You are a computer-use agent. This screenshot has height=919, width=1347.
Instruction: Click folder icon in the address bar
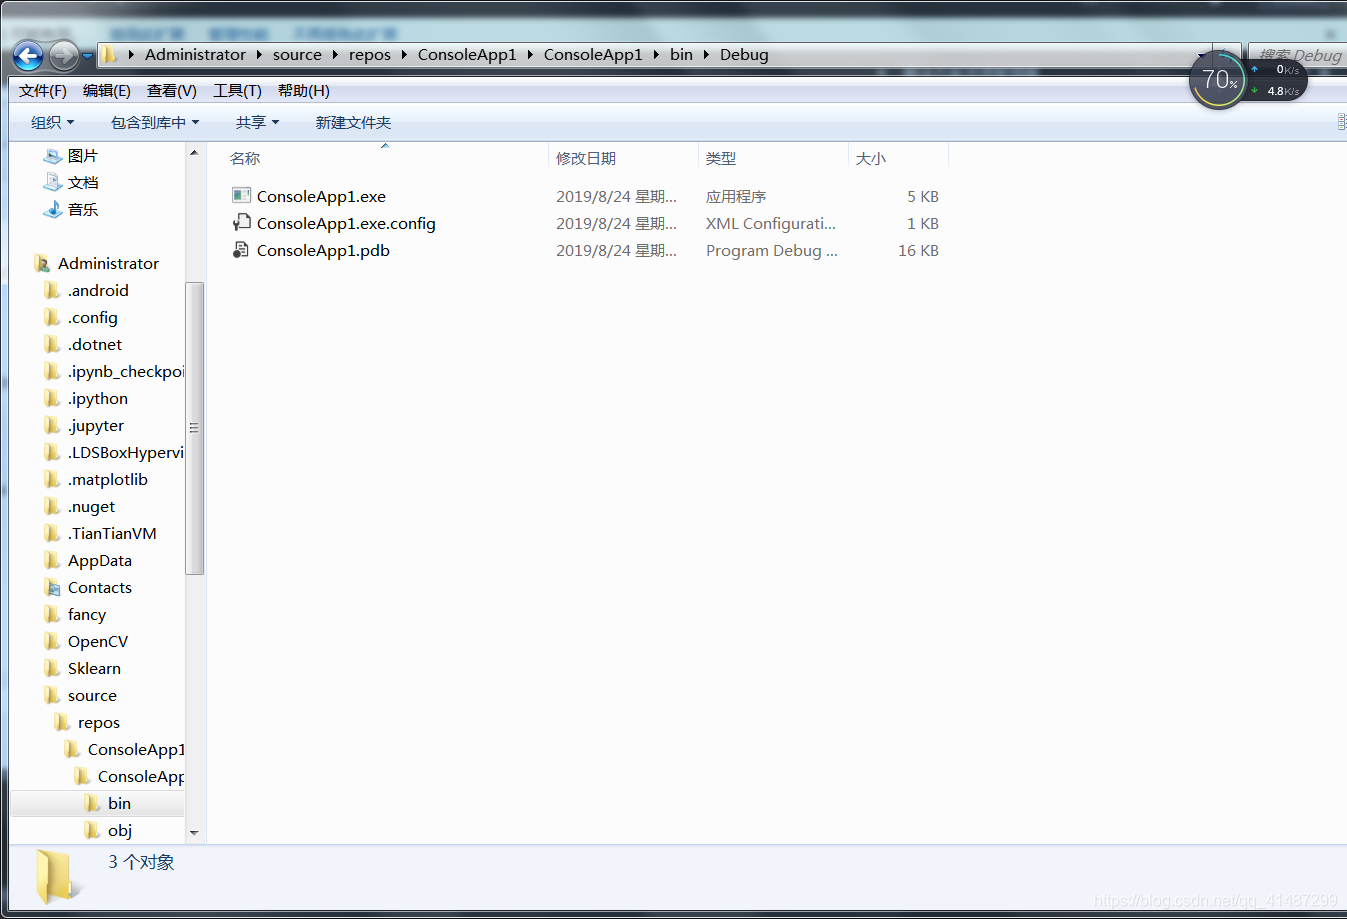pos(108,54)
